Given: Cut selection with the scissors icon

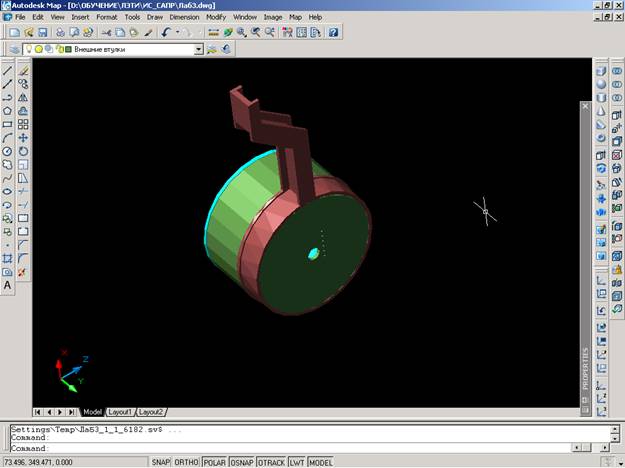Looking at the screenshot, I should 106,32.
